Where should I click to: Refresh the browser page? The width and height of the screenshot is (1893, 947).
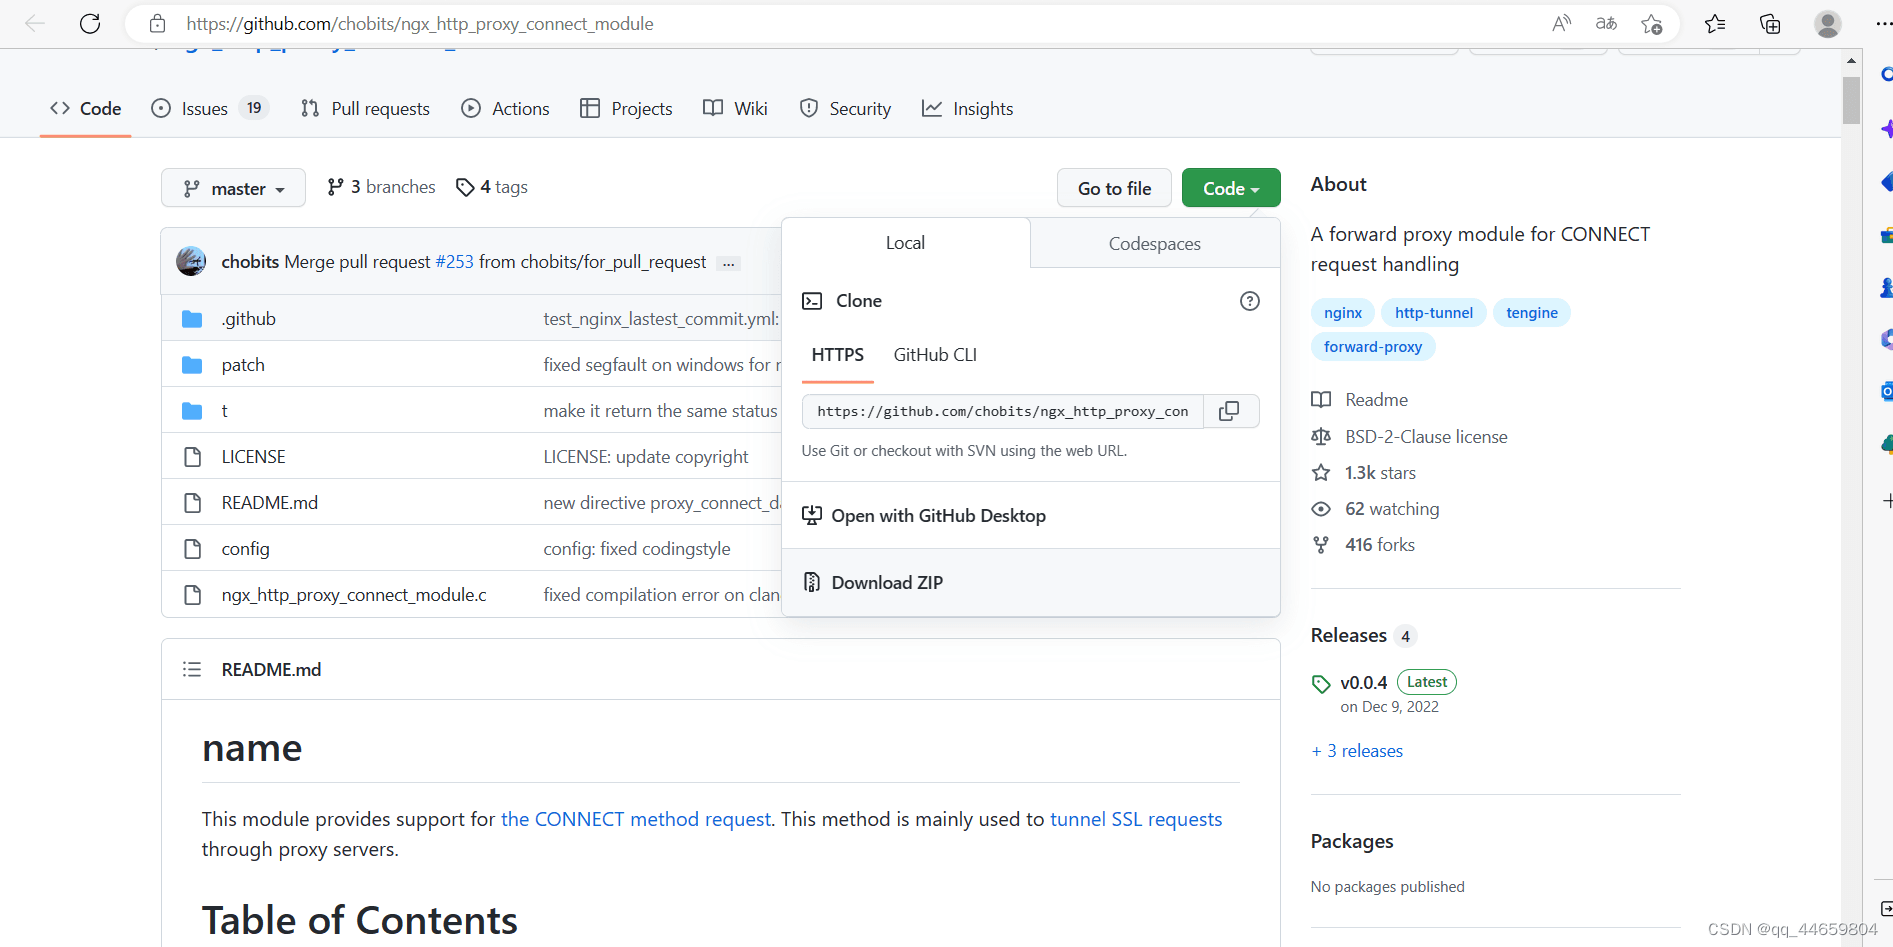coord(90,24)
